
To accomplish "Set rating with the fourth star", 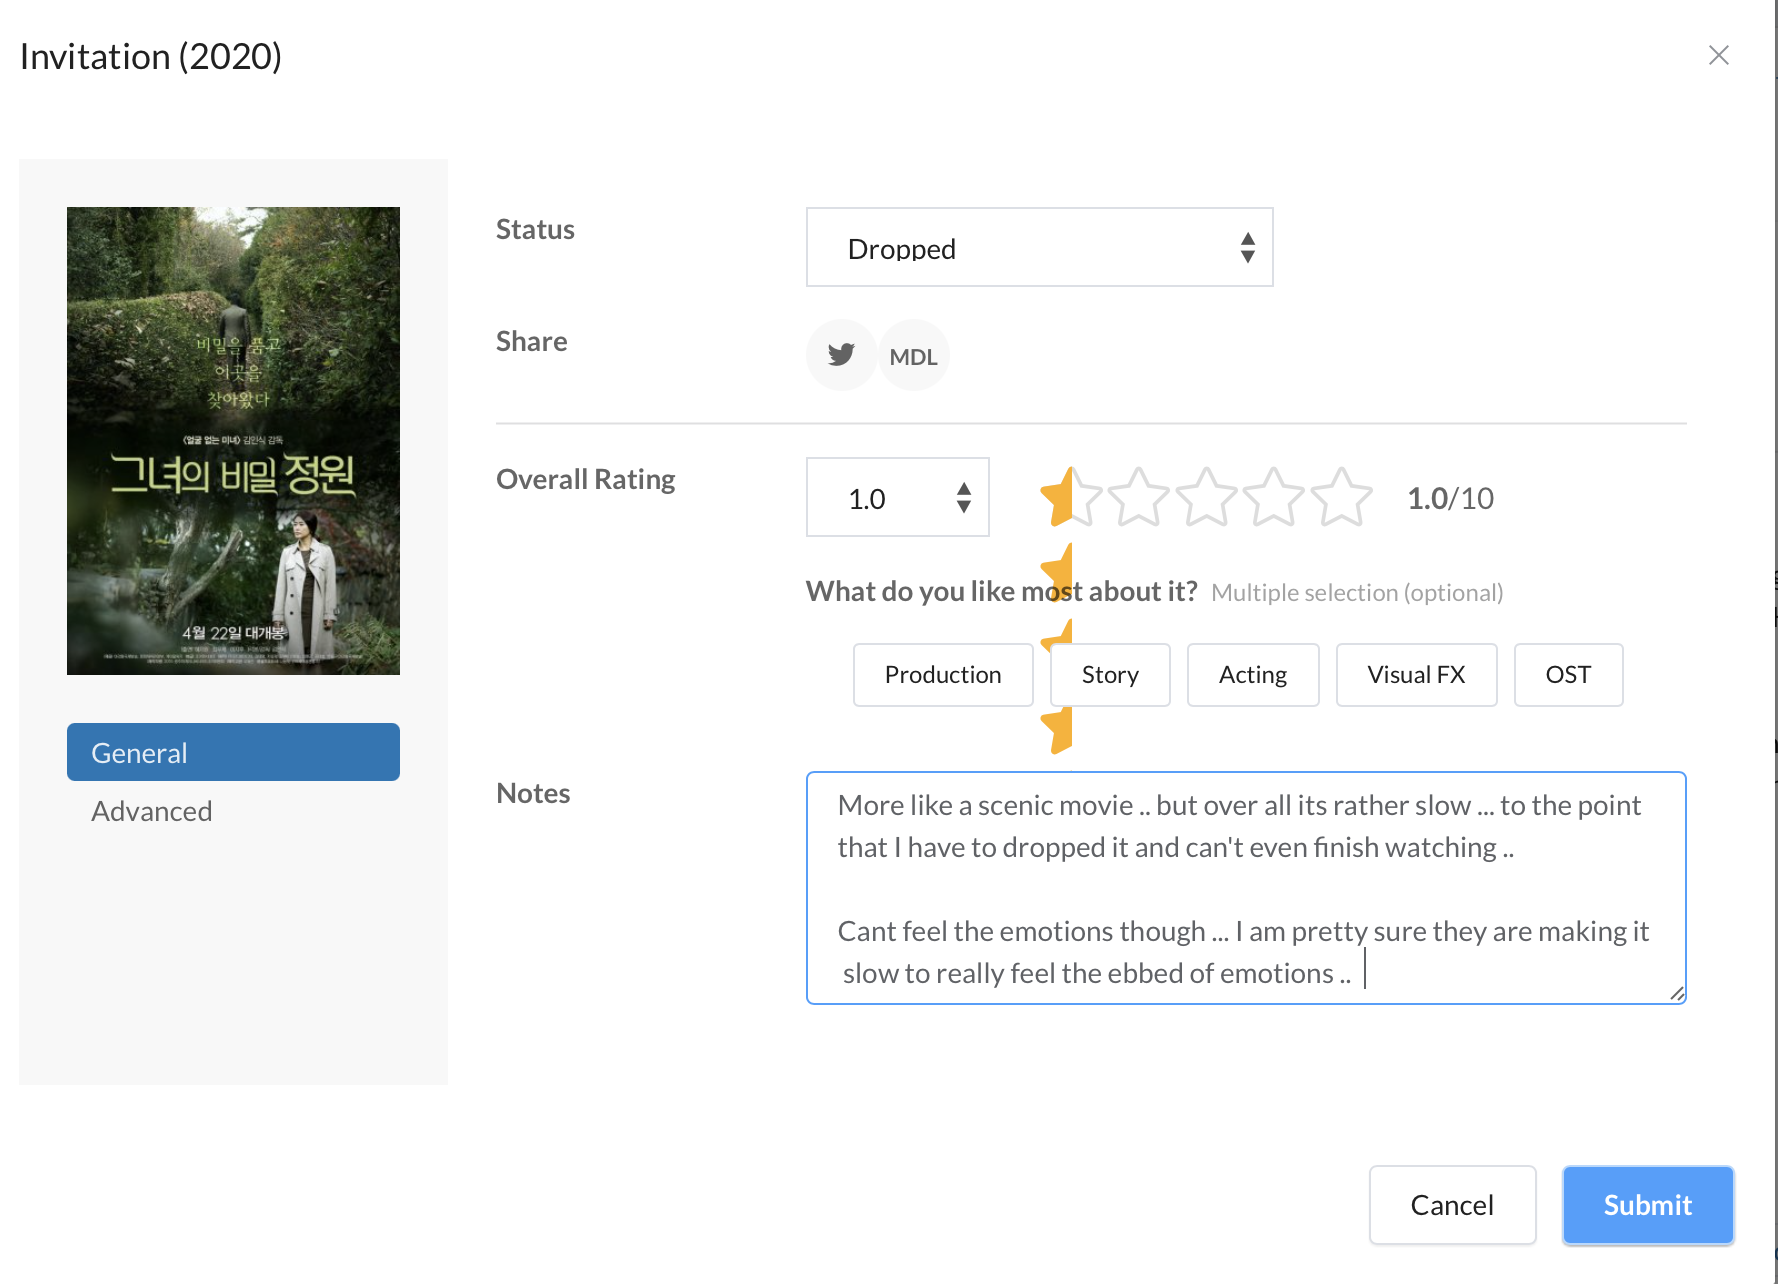I will [1273, 497].
